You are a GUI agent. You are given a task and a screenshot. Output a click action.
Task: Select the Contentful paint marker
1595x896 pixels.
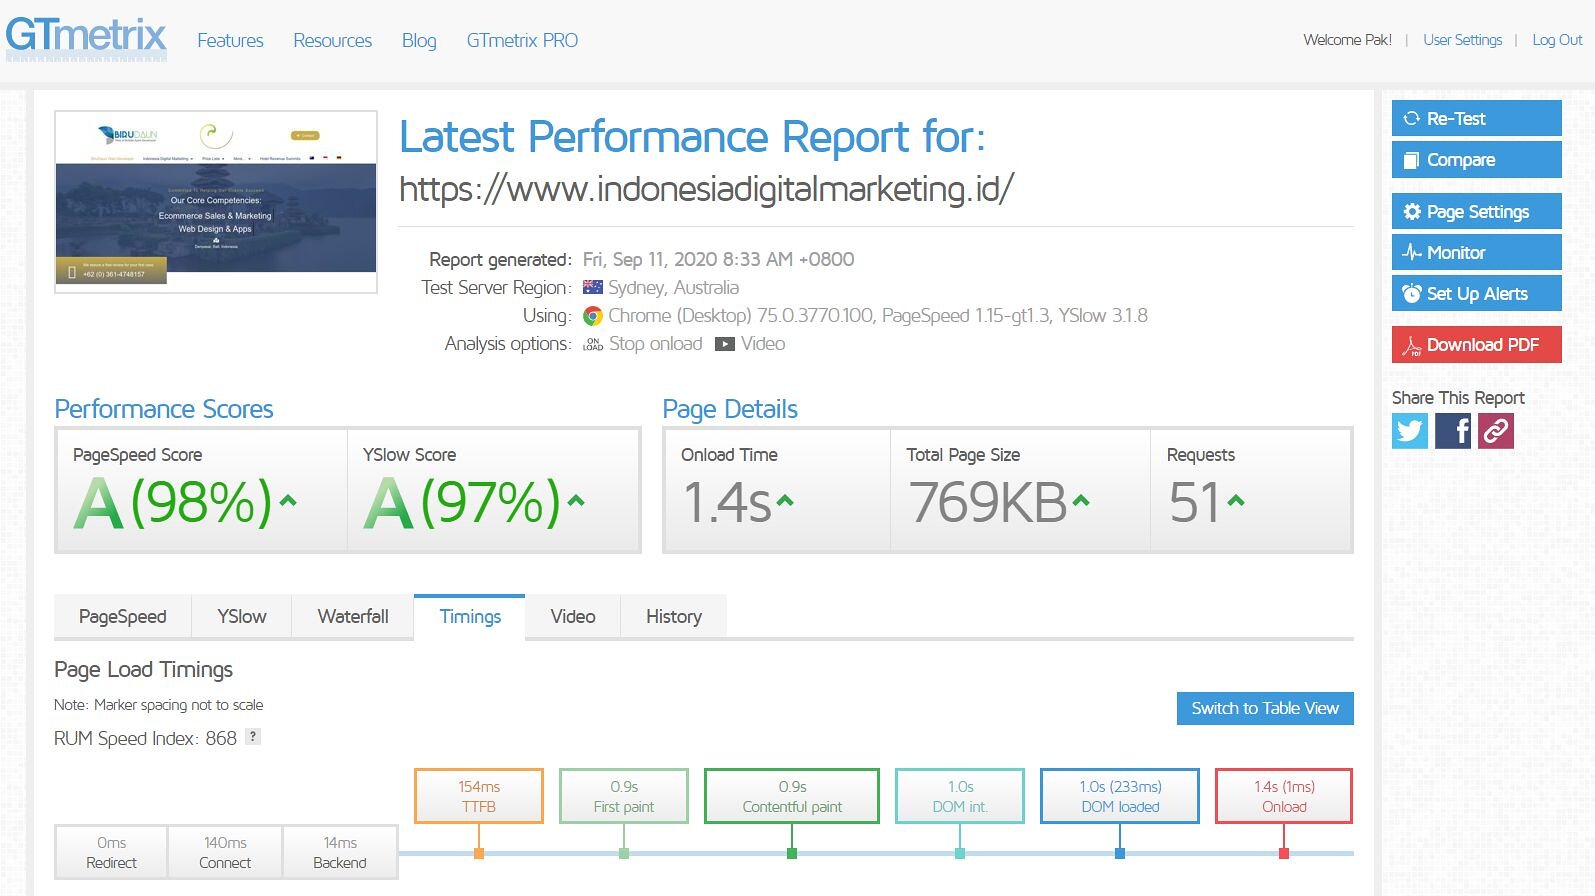coord(792,796)
